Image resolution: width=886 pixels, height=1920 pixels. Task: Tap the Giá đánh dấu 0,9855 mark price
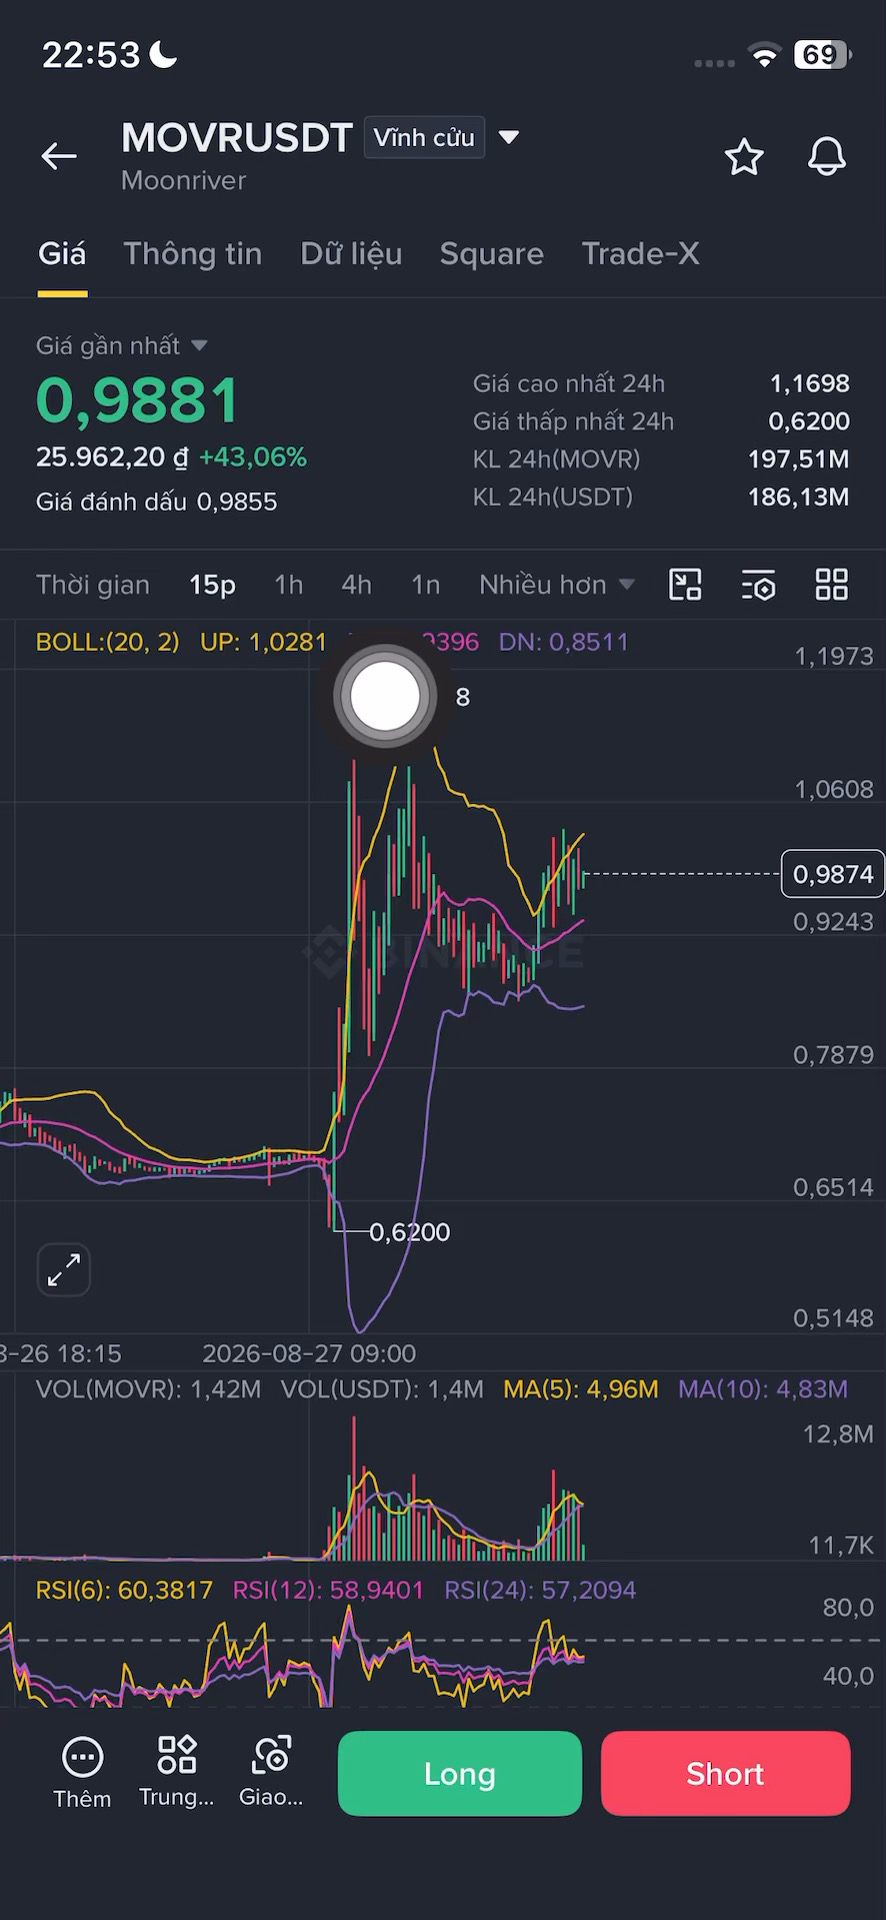156,502
